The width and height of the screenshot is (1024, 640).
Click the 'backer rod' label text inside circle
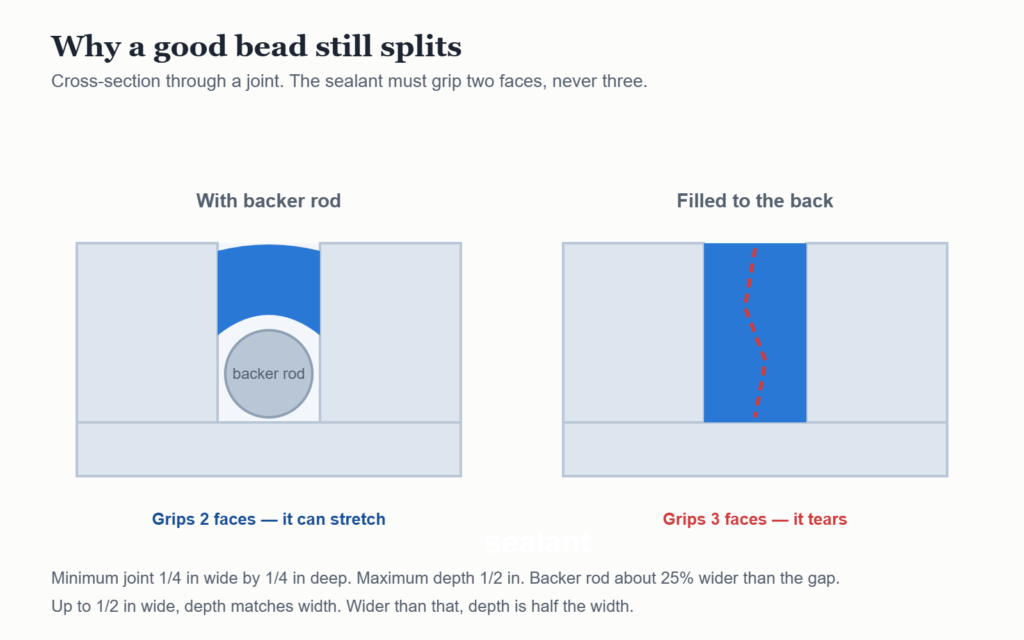pos(268,374)
